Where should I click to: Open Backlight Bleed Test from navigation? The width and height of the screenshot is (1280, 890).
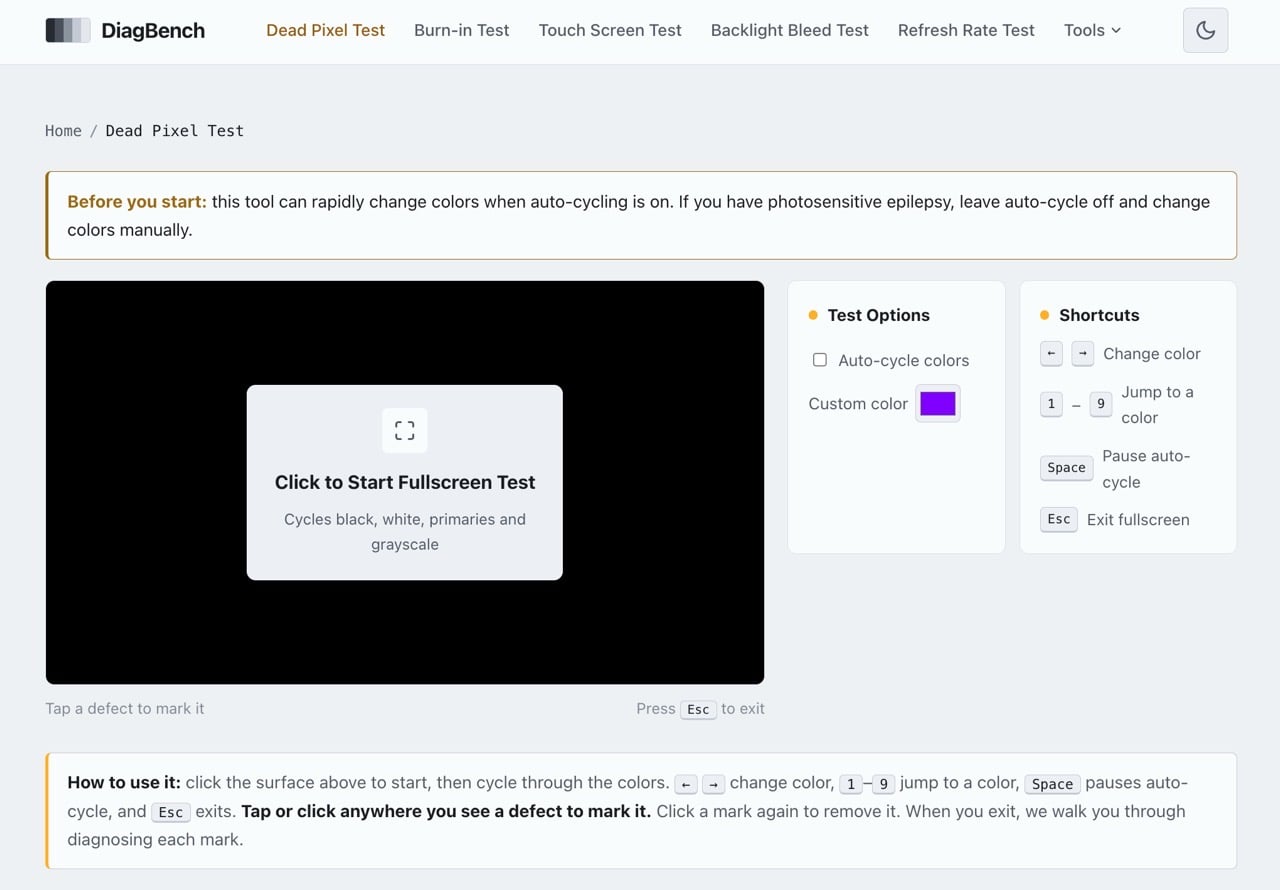click(790, 30)
